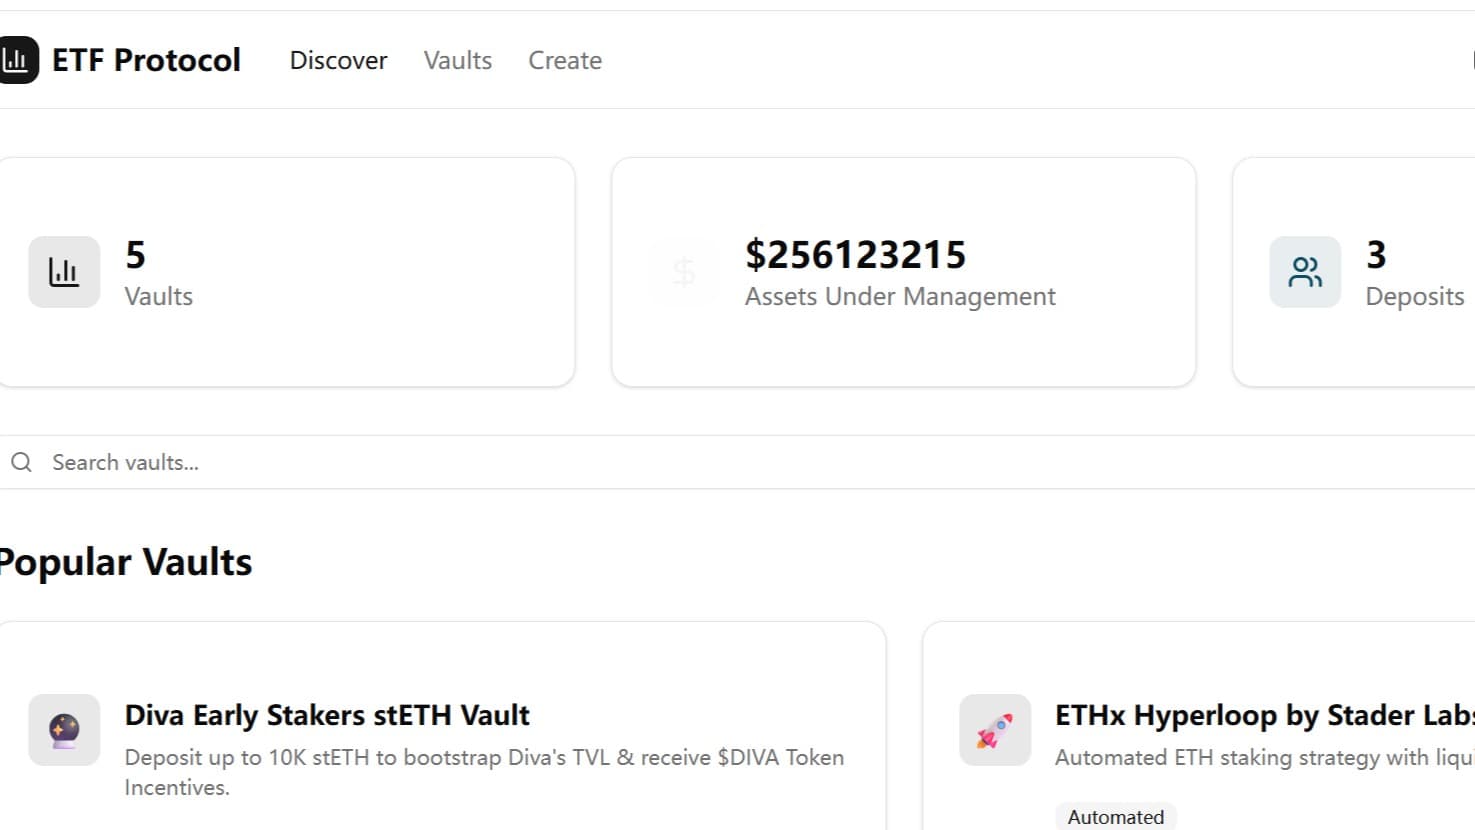Click the ETF Protocol brand name
The width and height of the screenshot is (1475, 830).
[x=146, y=60]
